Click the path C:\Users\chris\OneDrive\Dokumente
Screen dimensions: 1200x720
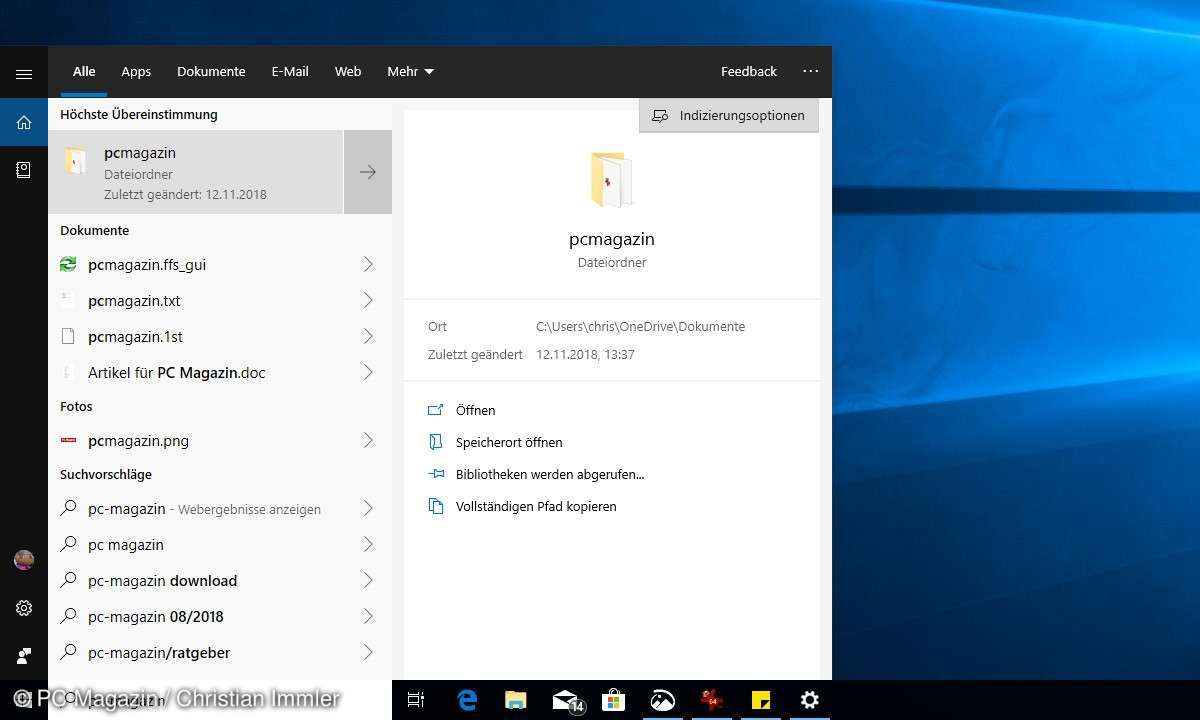[640, 326]
